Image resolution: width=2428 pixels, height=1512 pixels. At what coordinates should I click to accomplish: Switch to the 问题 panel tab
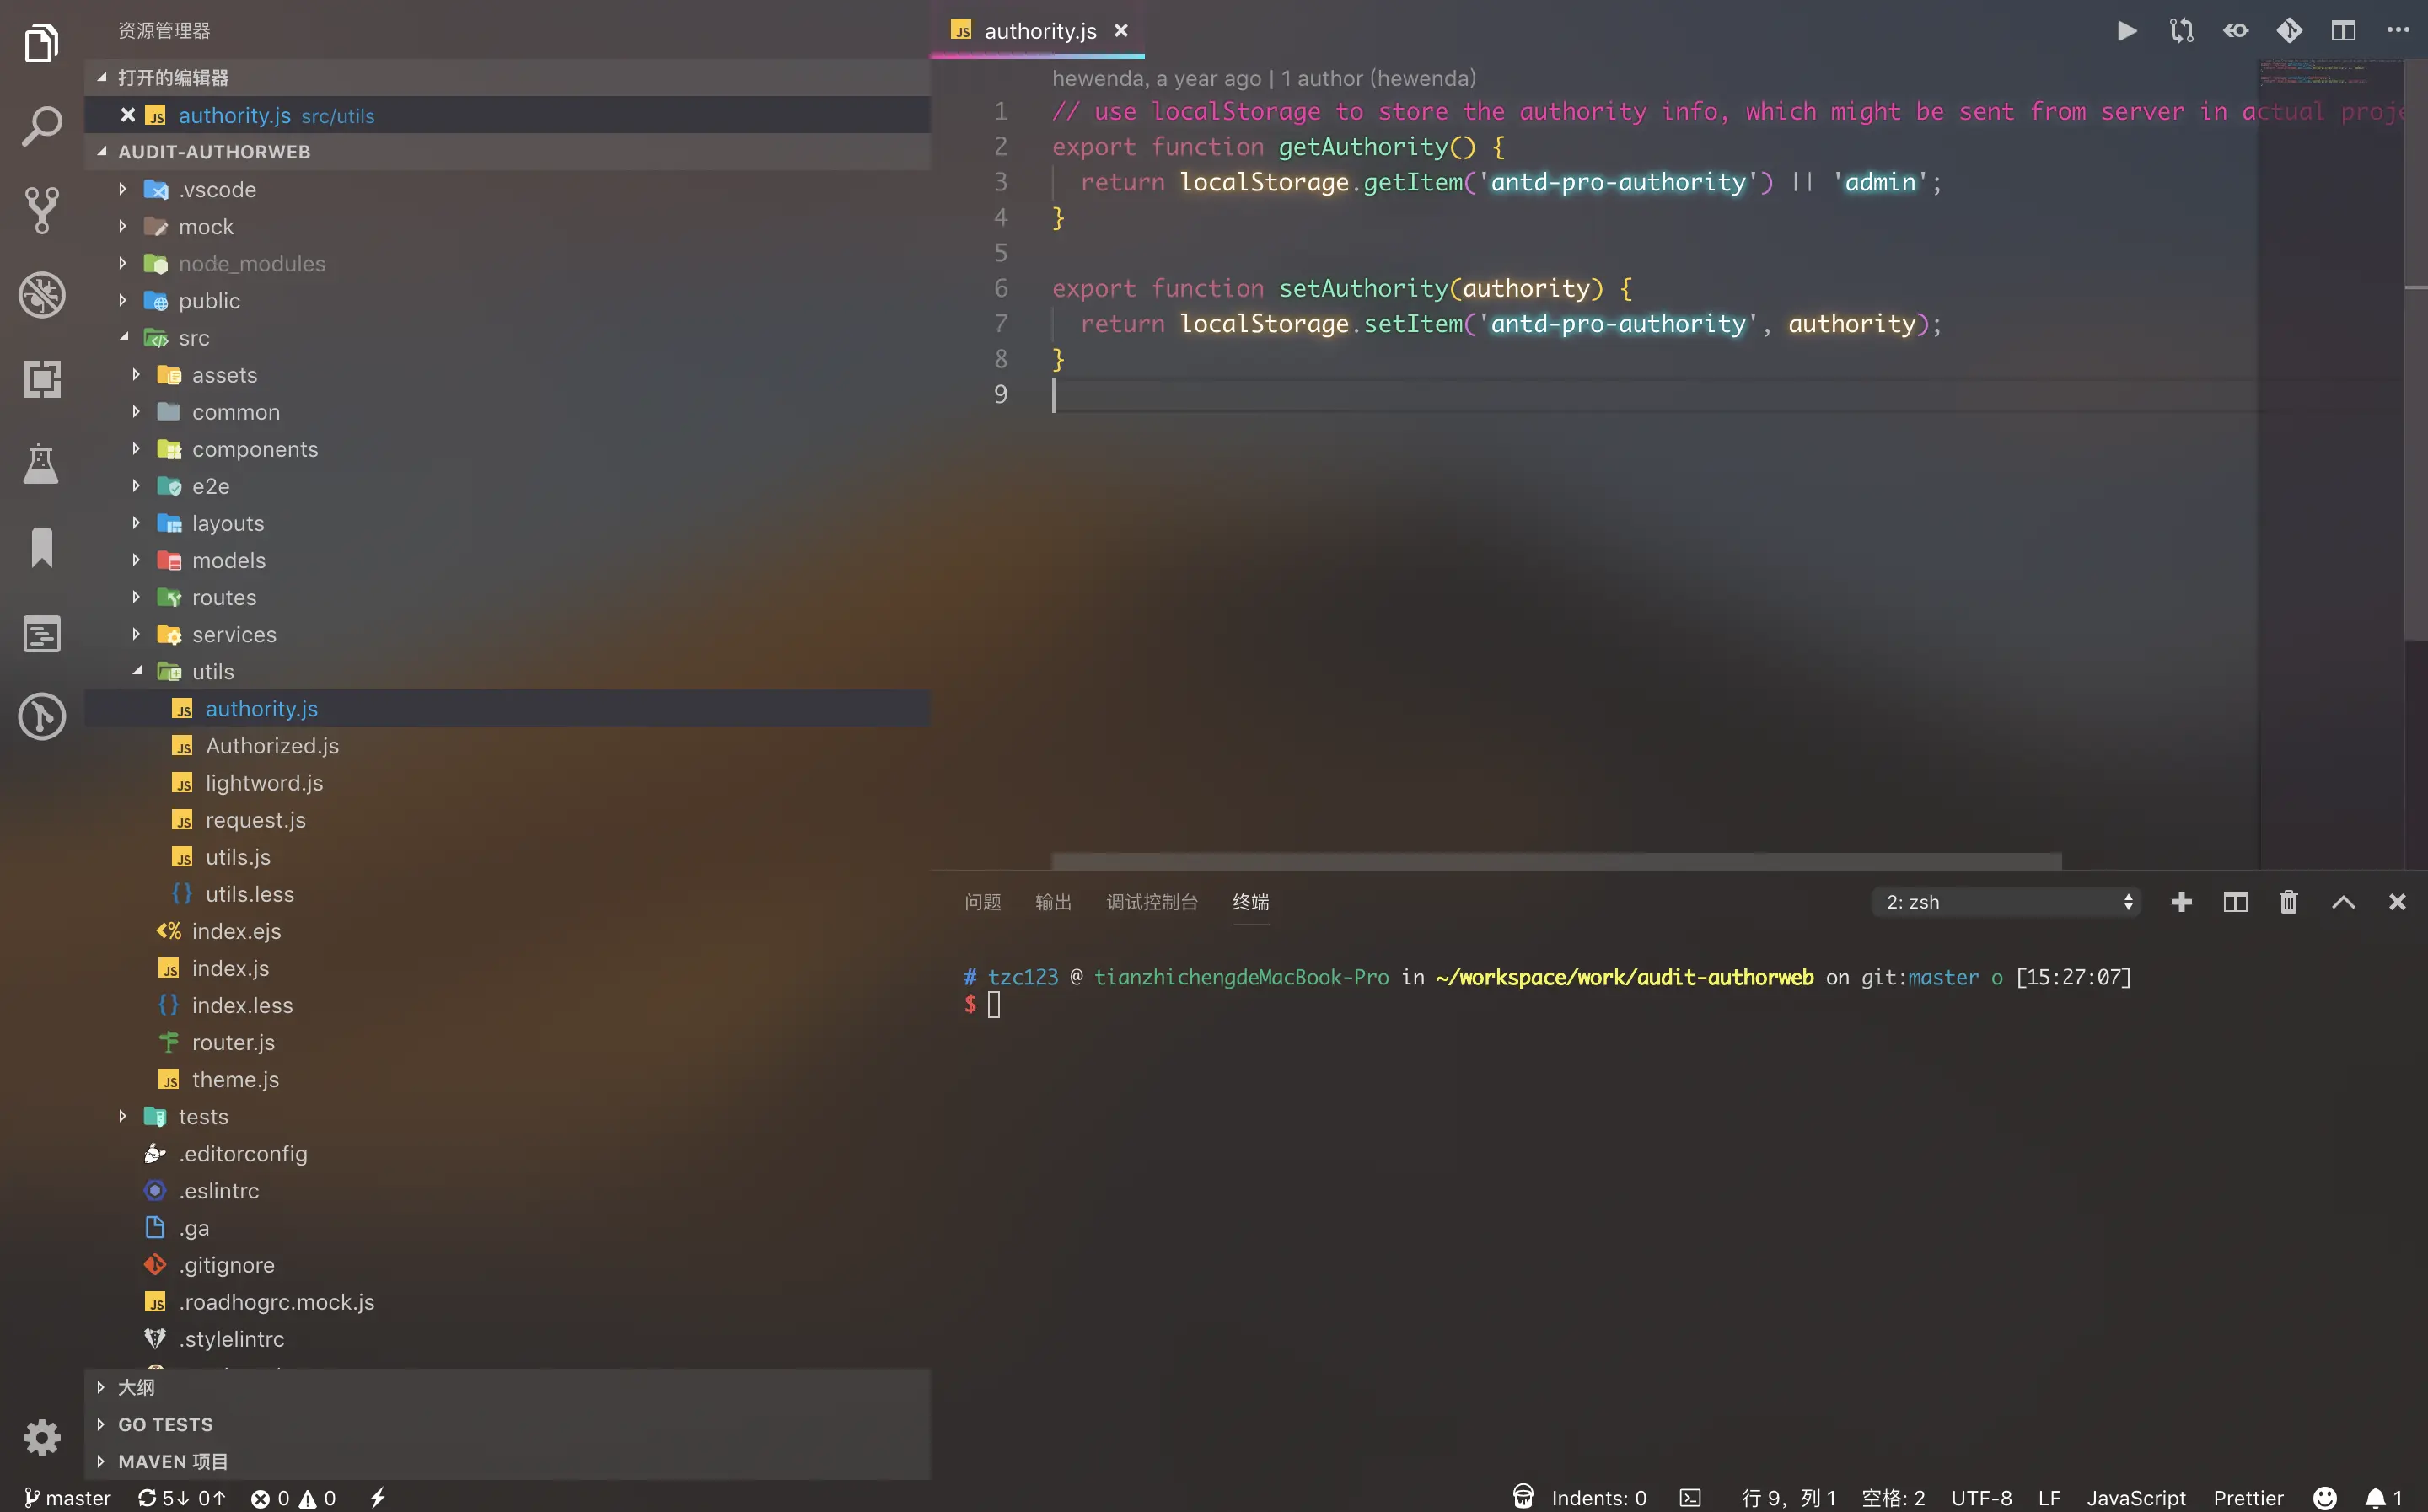coord(982,901)
